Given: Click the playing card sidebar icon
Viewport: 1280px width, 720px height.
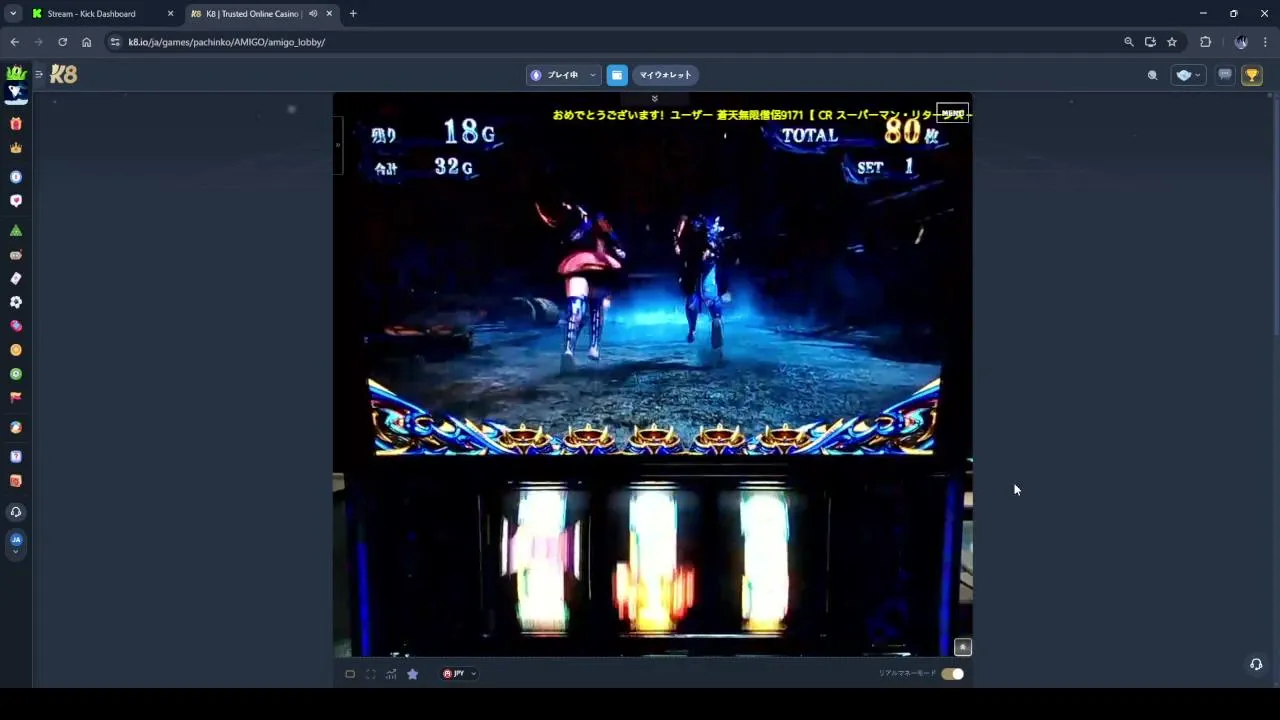Looking at the screenshot, I should point(15,279).
